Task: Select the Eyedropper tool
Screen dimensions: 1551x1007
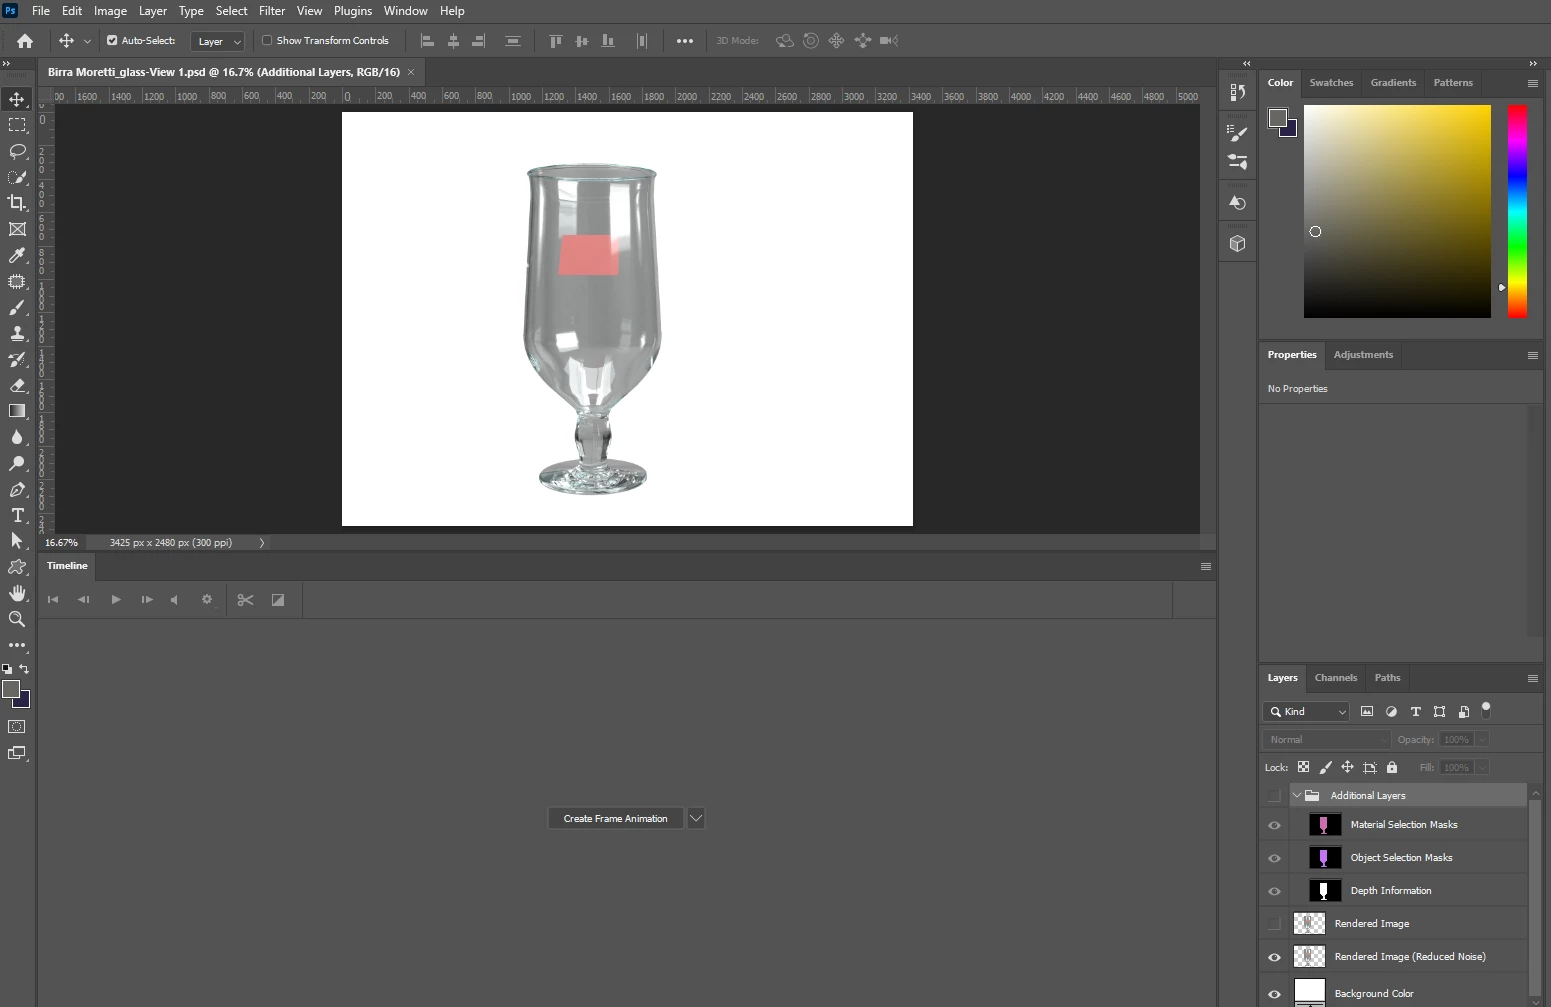Action: 17,255
